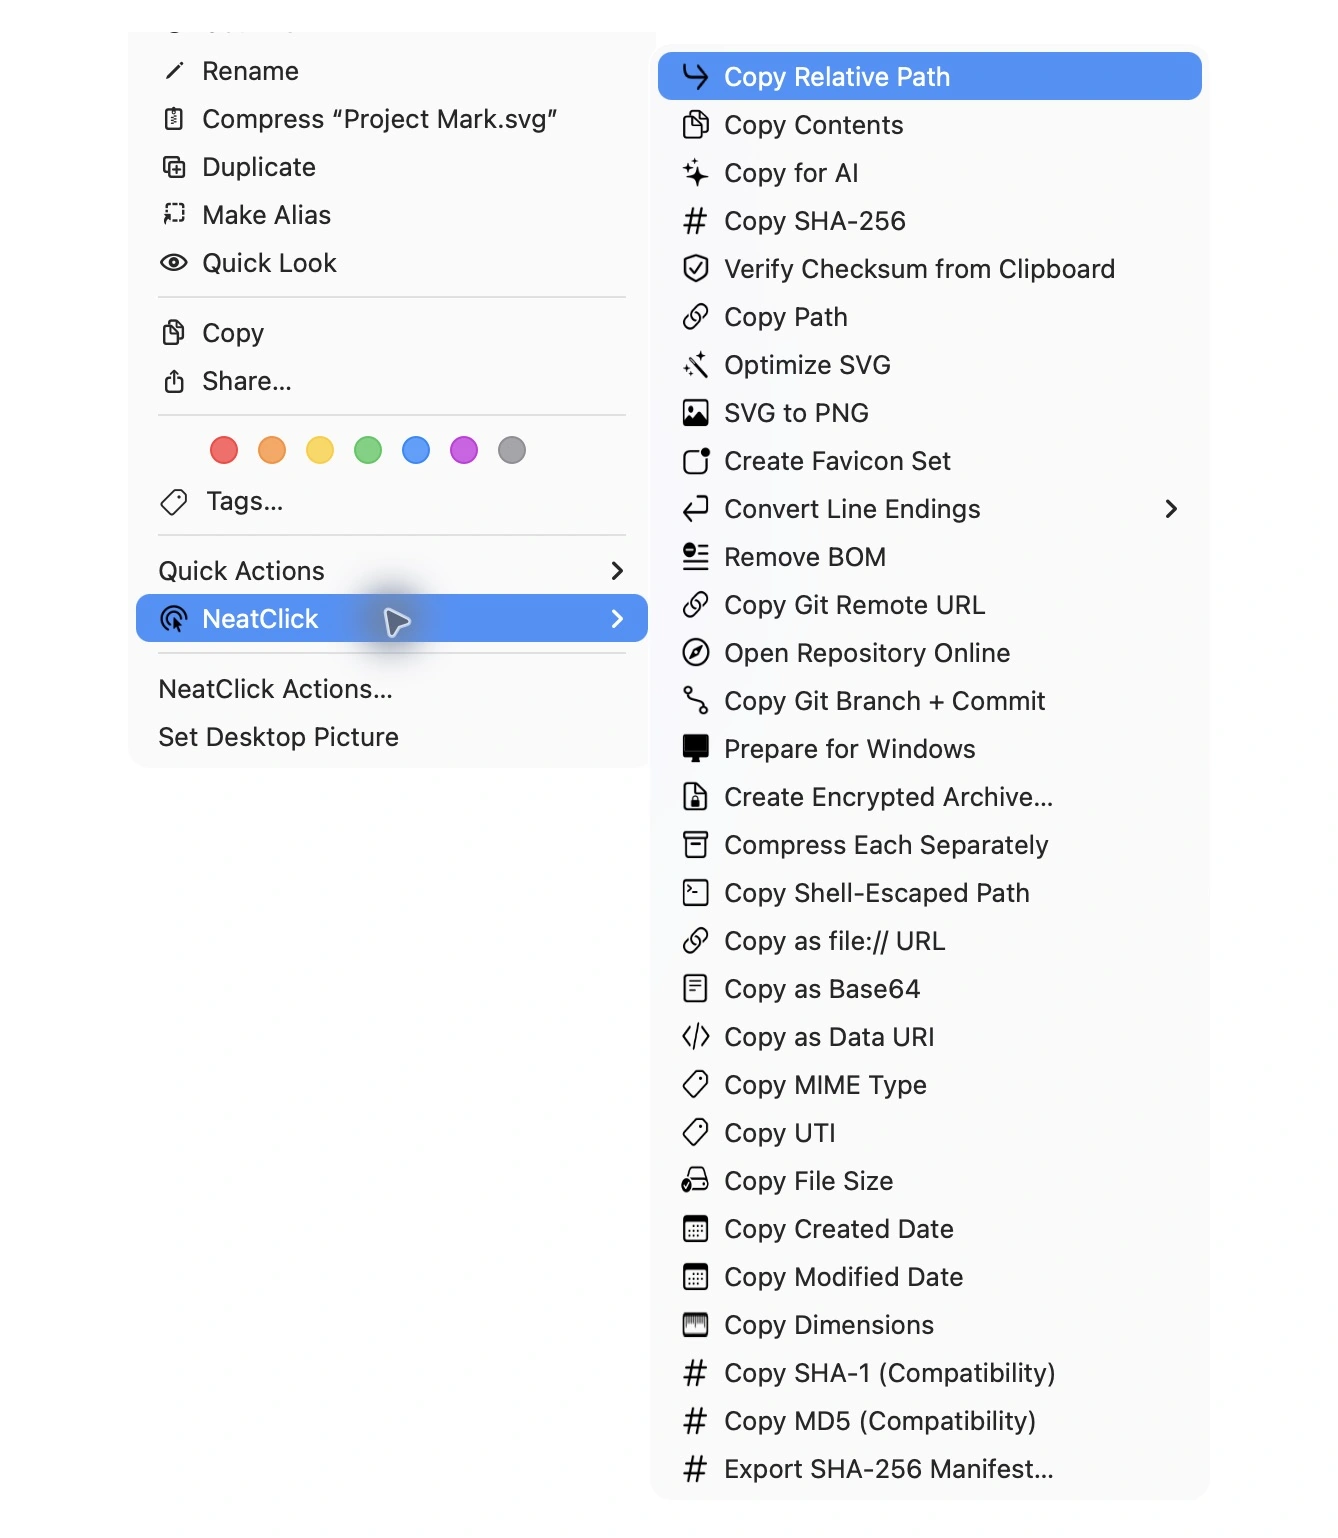
Task: Choose Rename from the context menu
Action: coord(392,70)
